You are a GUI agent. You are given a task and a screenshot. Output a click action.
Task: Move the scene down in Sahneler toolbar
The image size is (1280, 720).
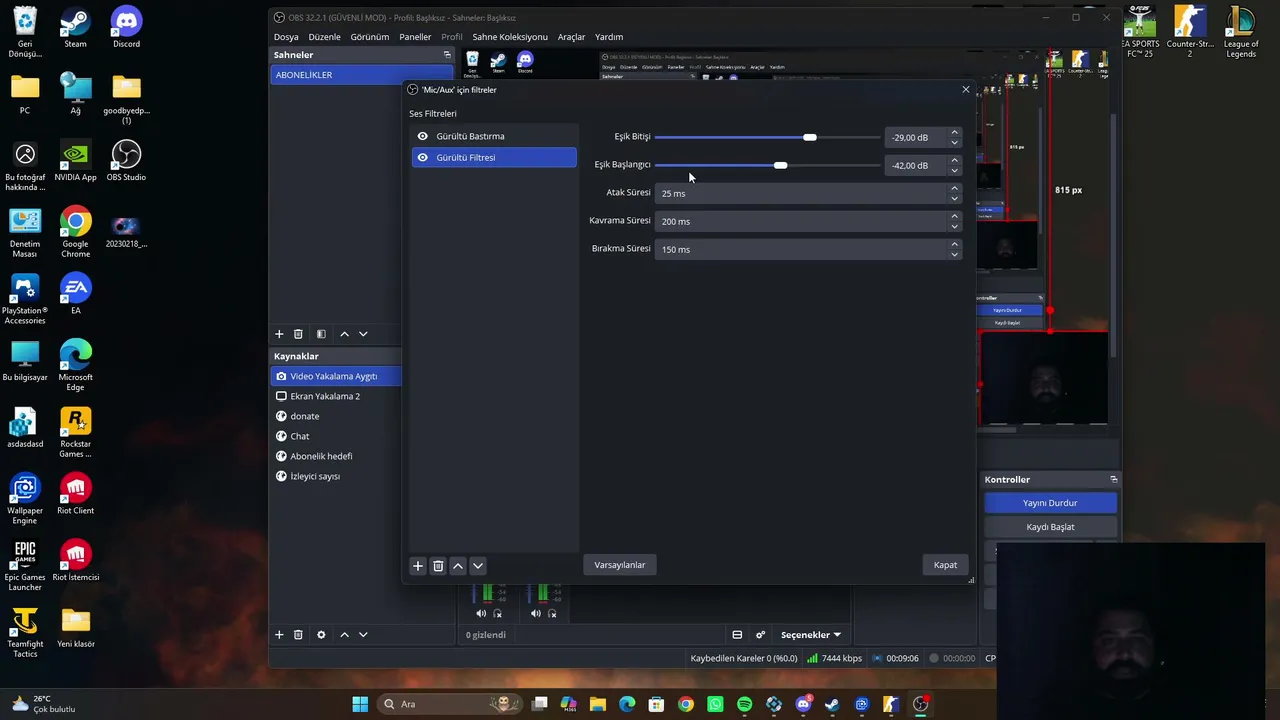pyautogui.click(x=363, y=334)
